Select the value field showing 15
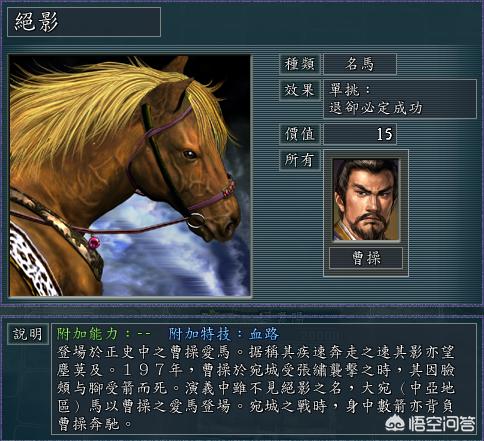Image resolution: width=484 pixels, height=441 pixels. tap(360, 134)
